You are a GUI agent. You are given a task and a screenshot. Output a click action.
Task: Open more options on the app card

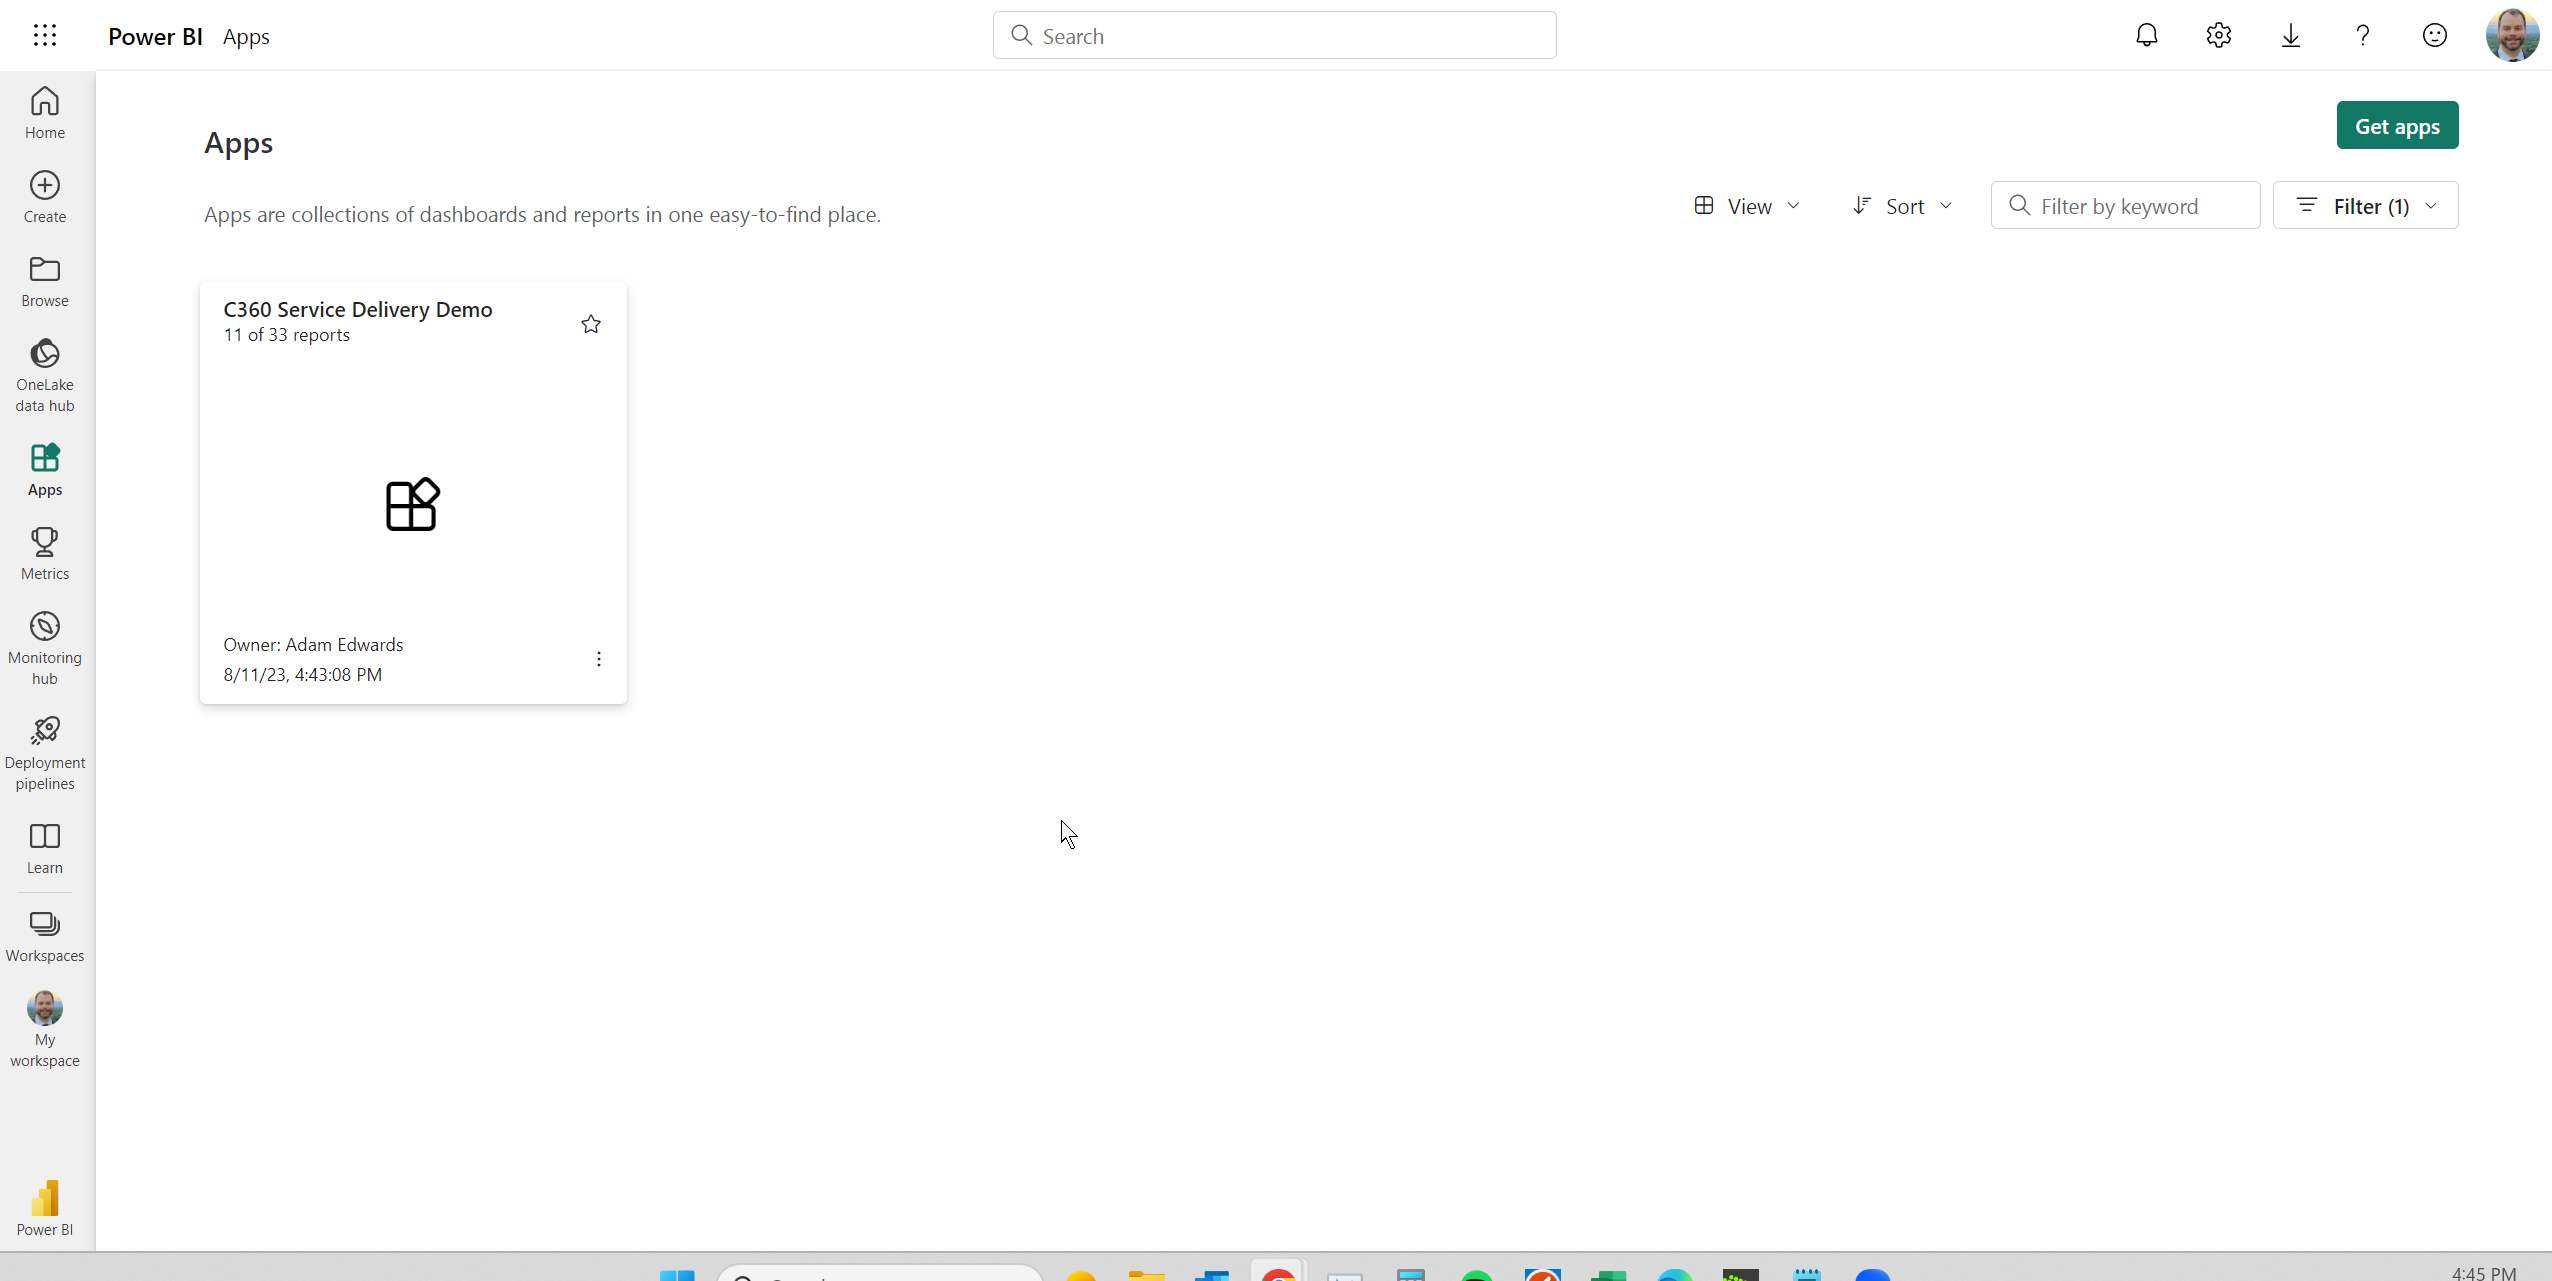click(x=599, y=659)
